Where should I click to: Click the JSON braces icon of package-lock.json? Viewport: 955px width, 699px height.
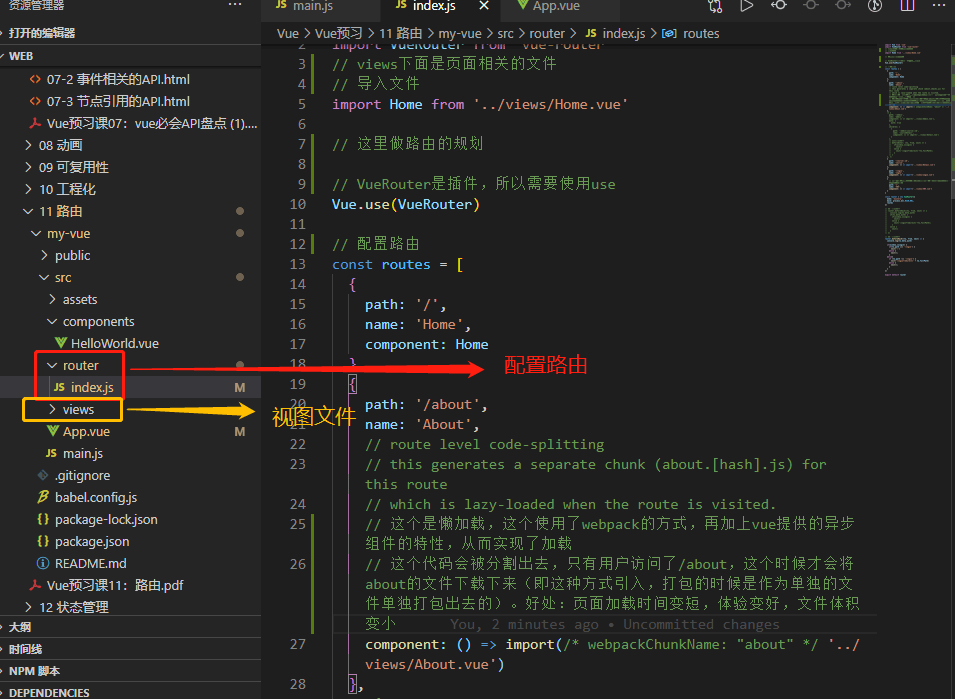[x=43, y=519]
